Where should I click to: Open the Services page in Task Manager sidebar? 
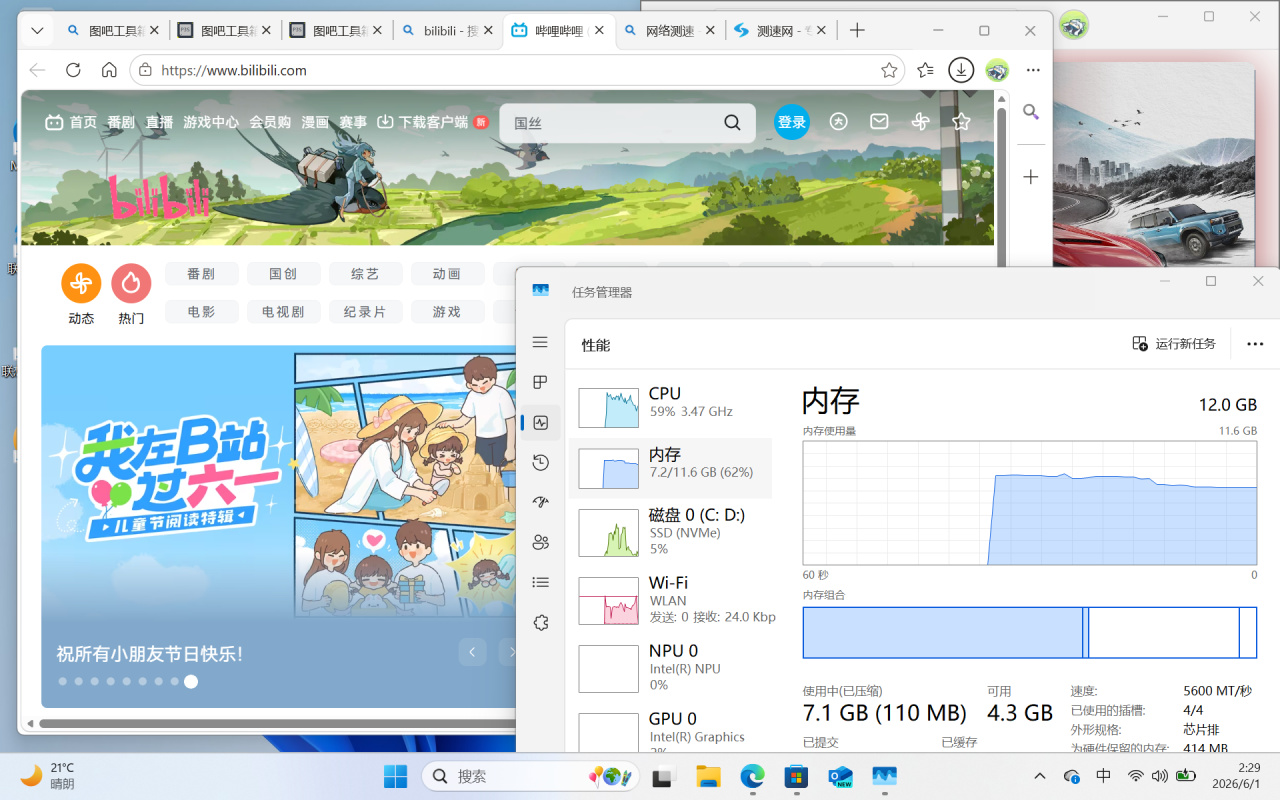[540, 622]
